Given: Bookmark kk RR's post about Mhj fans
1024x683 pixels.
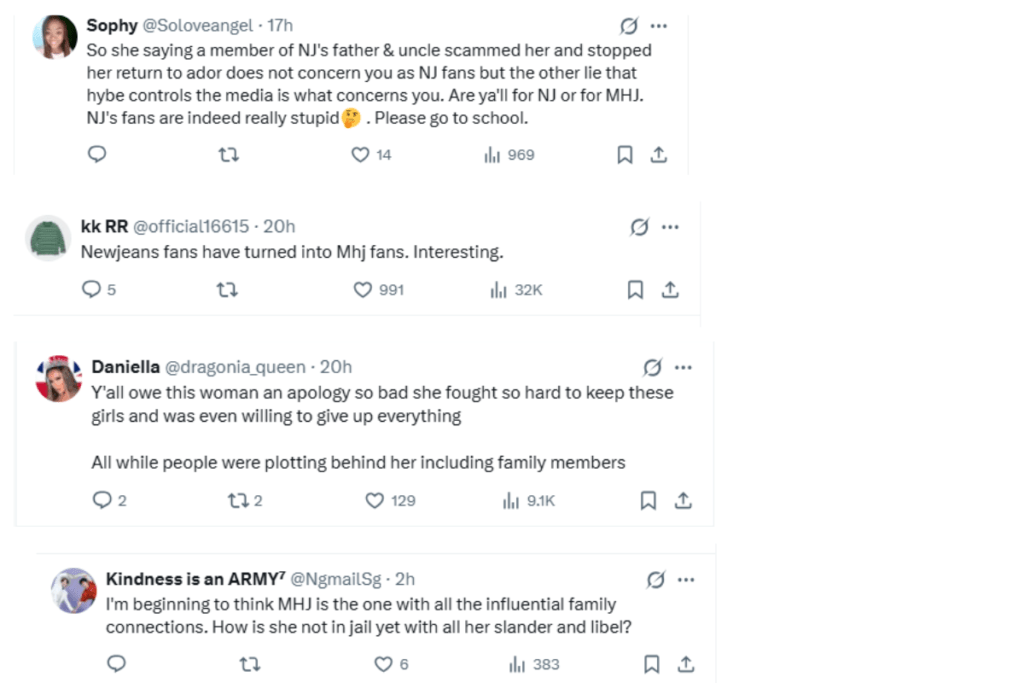Looking at the screenshot, I should pos(635,289).
